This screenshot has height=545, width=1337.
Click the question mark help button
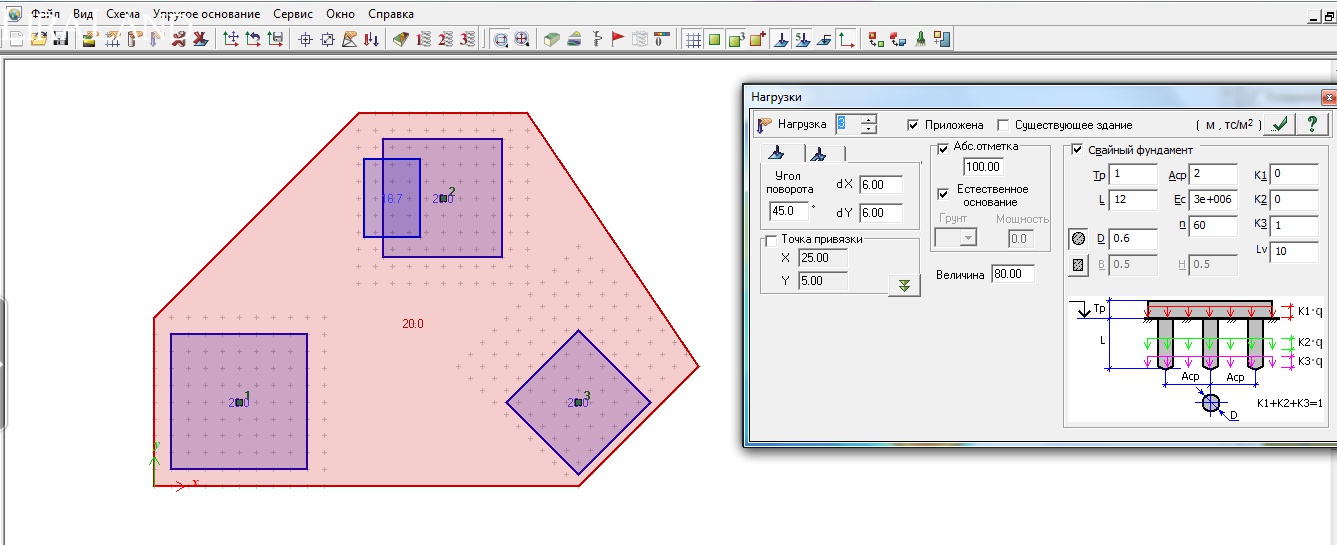(x=1312, y=124)
